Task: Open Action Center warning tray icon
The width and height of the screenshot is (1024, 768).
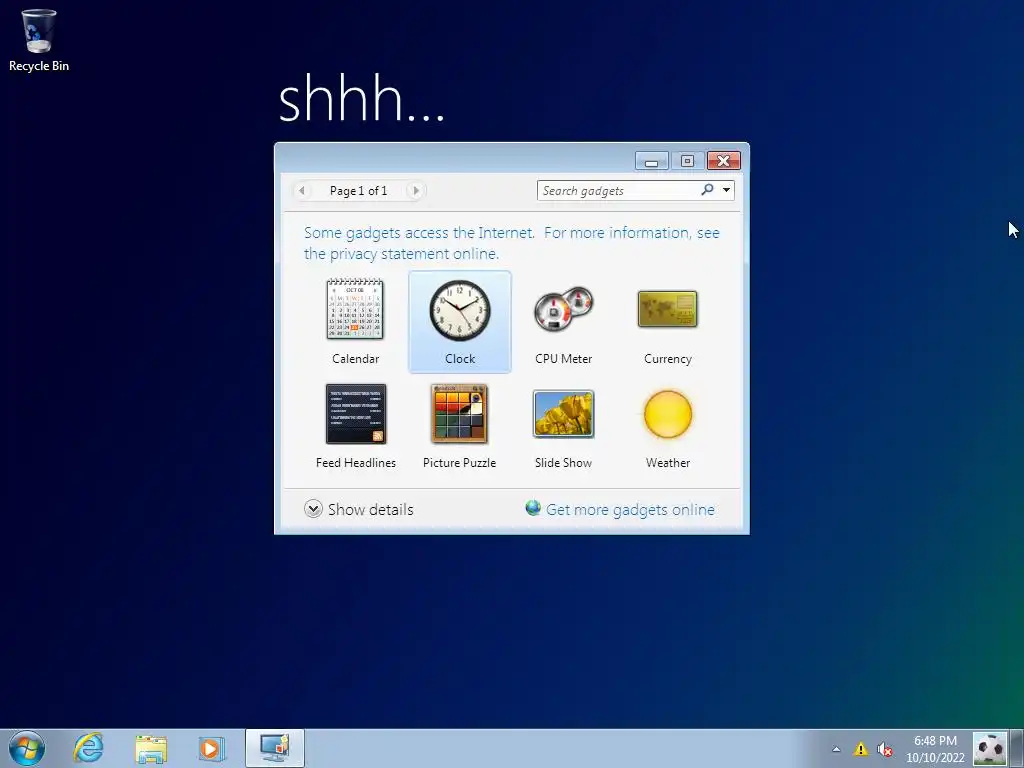Action: [x=861, y=749]
